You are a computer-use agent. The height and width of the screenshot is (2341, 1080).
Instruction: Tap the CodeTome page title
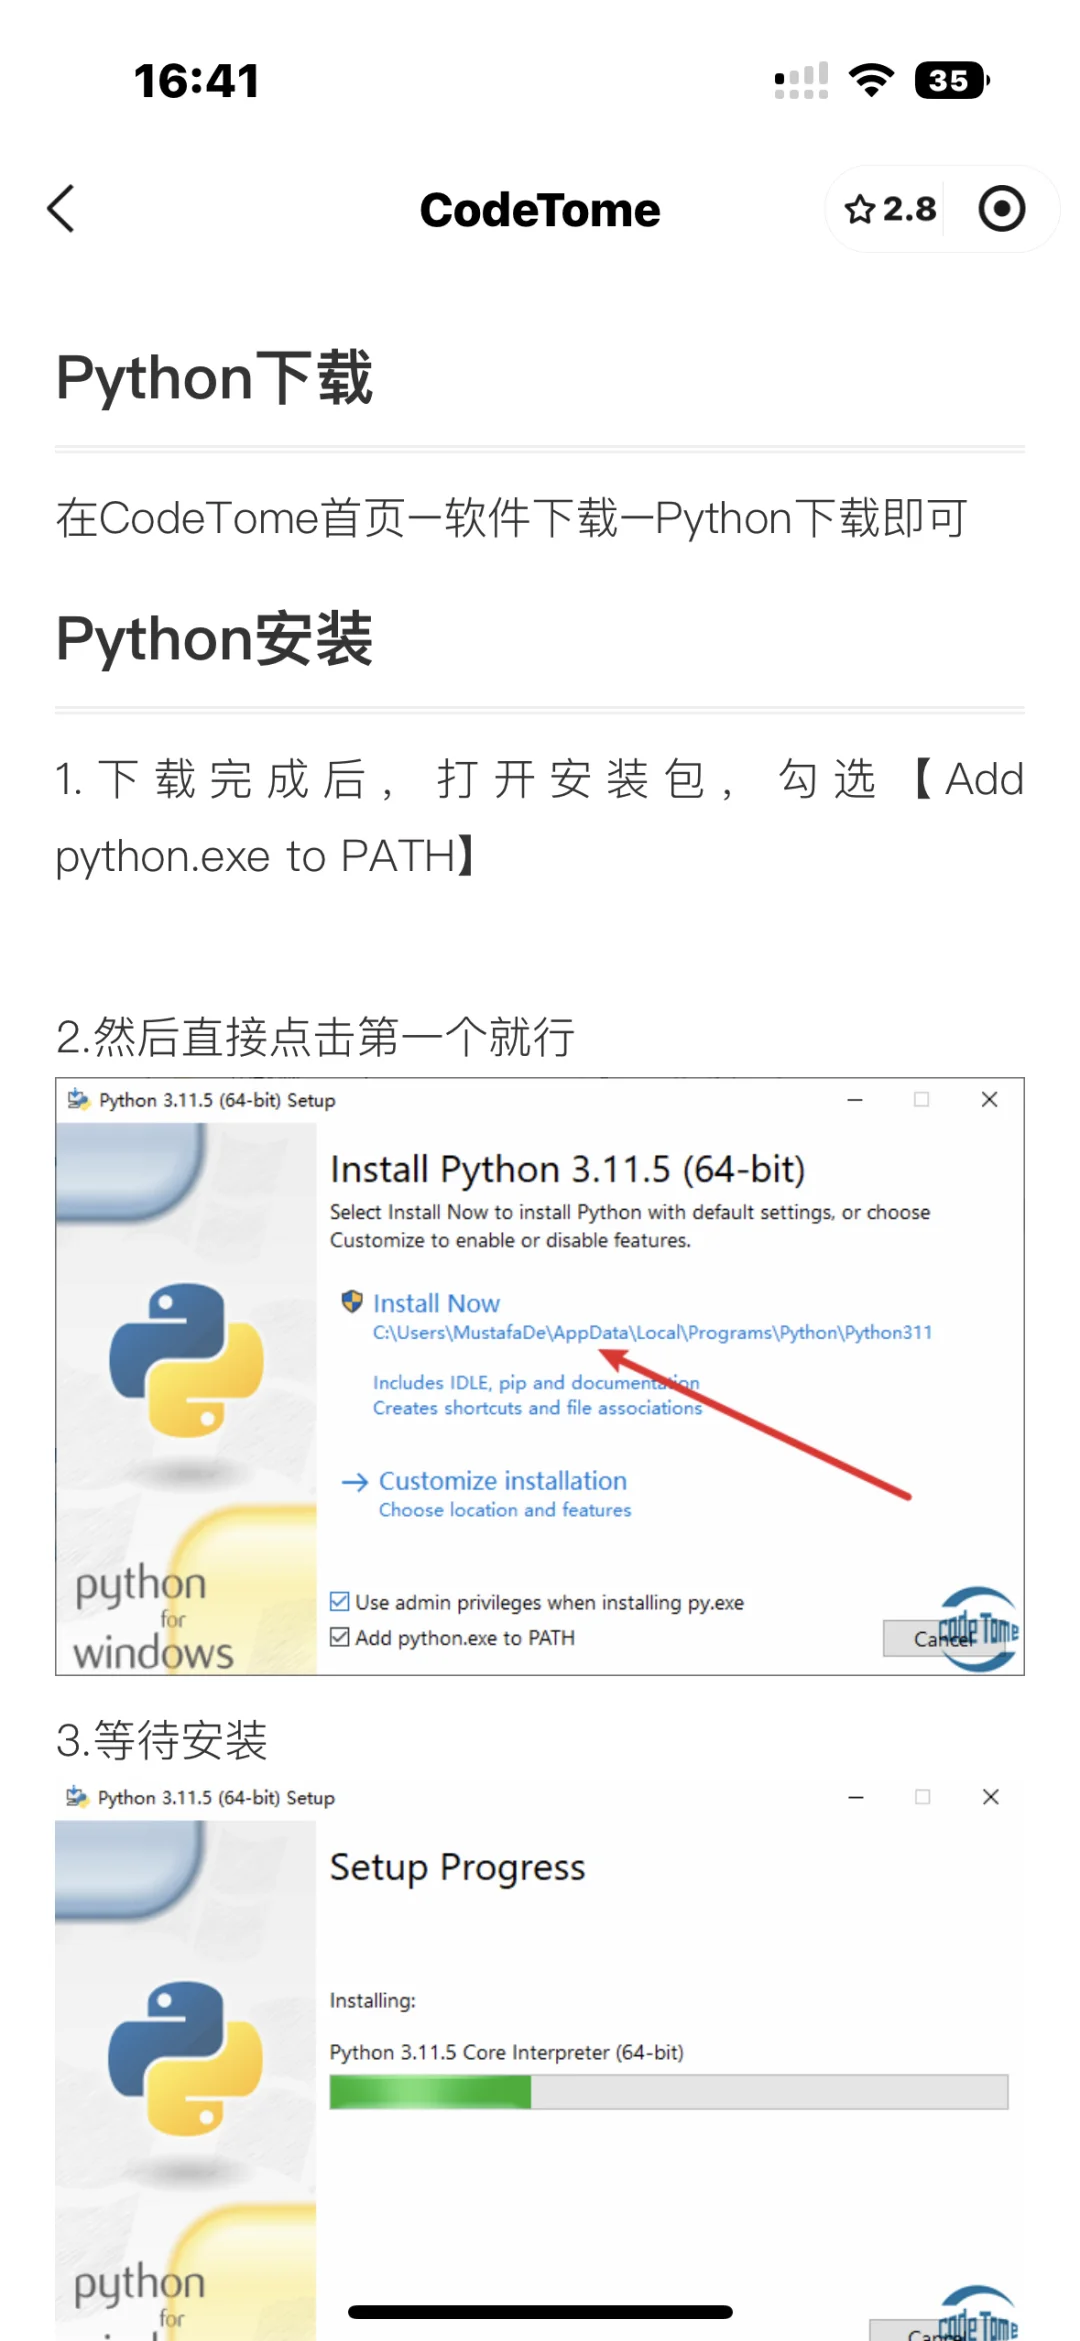[540, 210]
